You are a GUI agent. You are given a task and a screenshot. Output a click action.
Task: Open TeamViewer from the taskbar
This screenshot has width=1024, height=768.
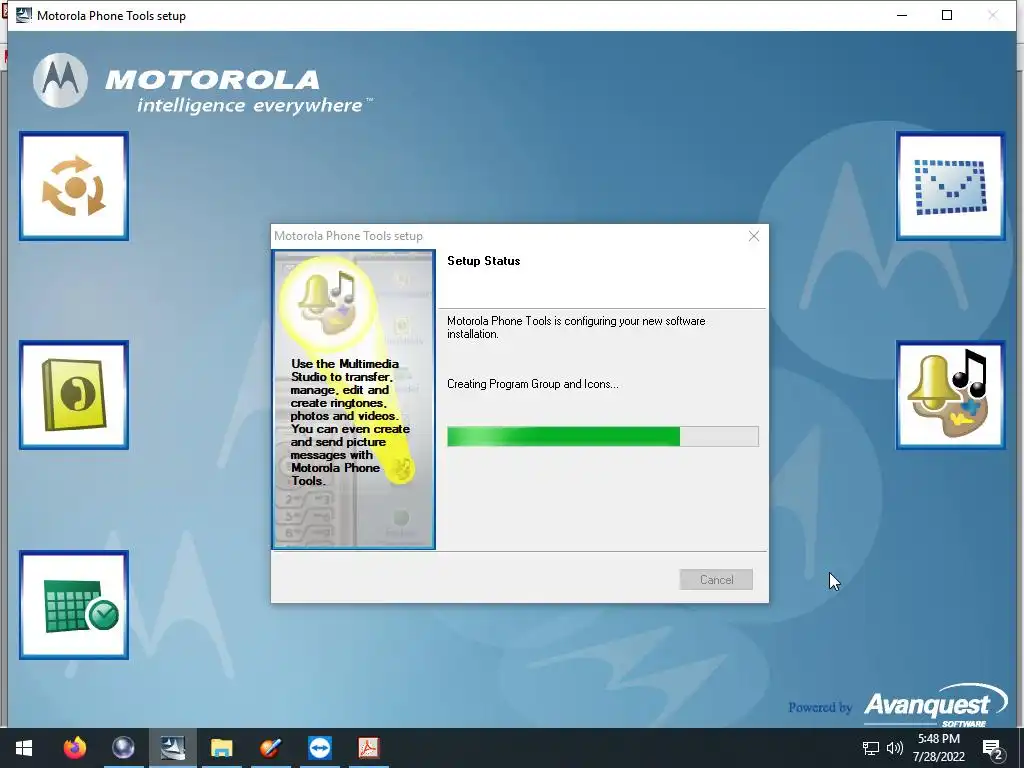pos(319,748)
